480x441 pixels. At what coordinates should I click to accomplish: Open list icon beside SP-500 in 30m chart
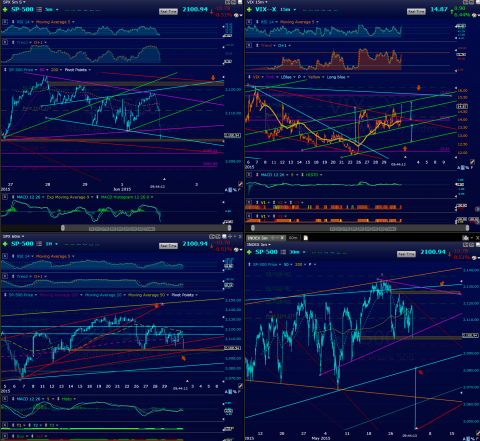pyautogui.click(x=283, y=252)
